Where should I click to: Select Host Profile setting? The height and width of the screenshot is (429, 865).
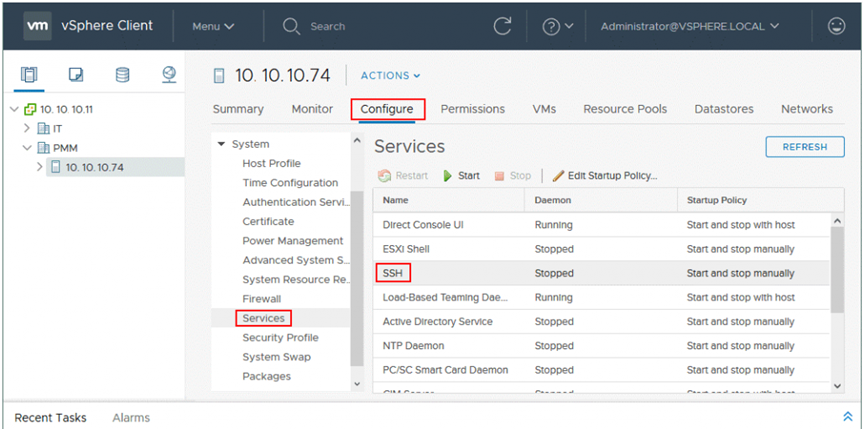[271, 164]
